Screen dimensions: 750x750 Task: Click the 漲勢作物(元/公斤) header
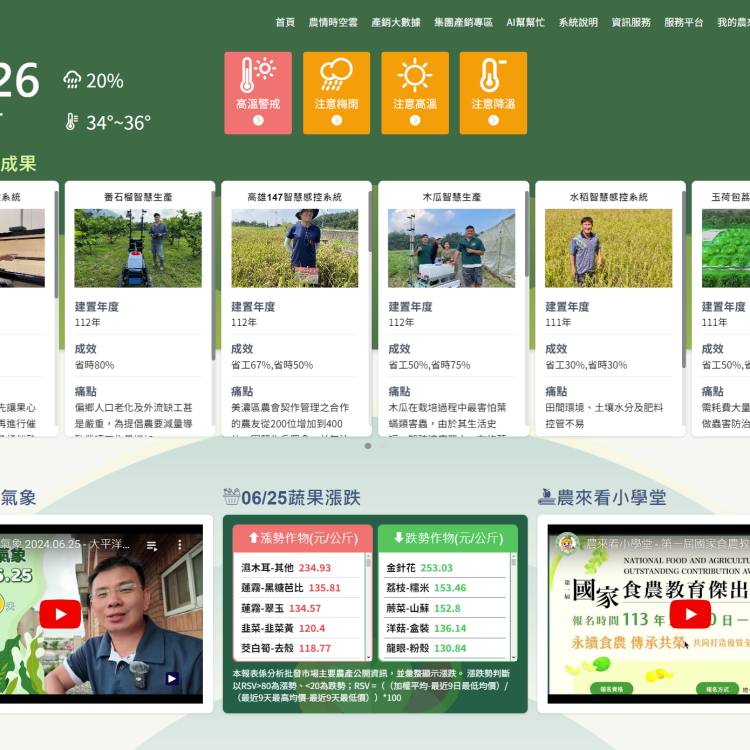[x=303, y=538]
